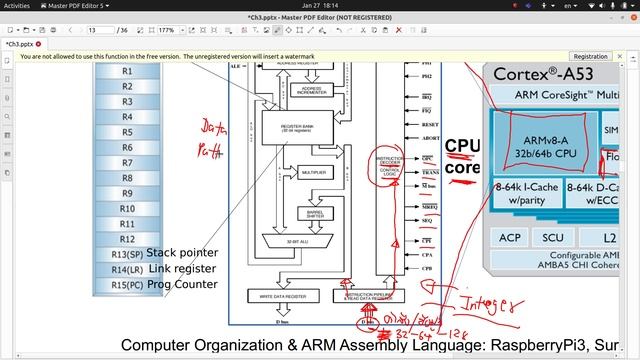
Task: Click the horizontal scrollbar at bottom
Action: pyautogui.click(x=318, y=356)
